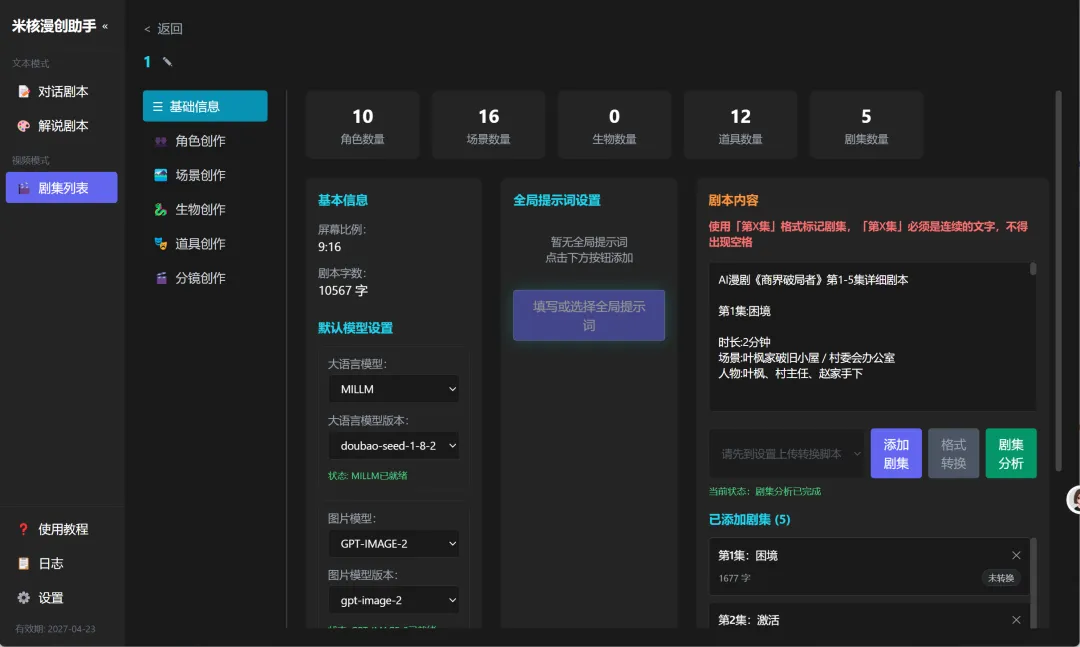Viewport: 1080px width, 647px height.
Task: Open 解说剧本 in the sidebar
Action: pos(61,126)
